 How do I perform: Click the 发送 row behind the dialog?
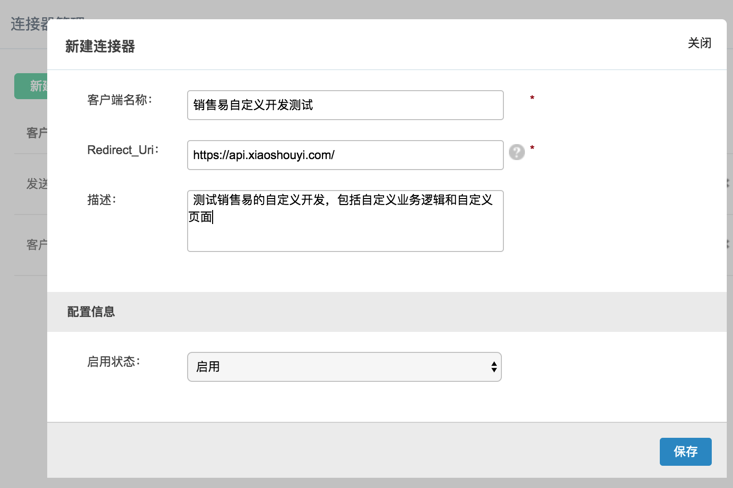pos(36,184)
